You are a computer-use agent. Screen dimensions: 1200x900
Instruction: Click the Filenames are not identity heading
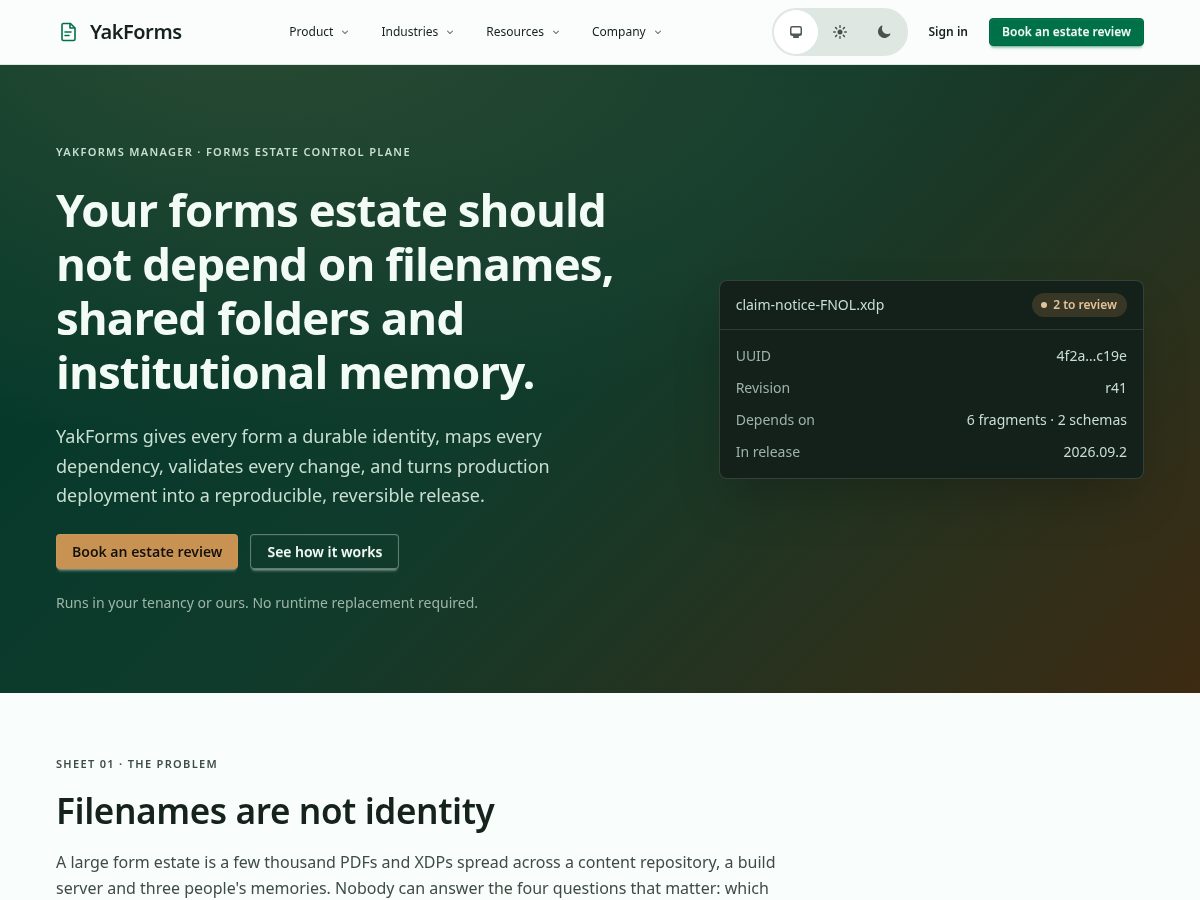(x=275, y=811)
